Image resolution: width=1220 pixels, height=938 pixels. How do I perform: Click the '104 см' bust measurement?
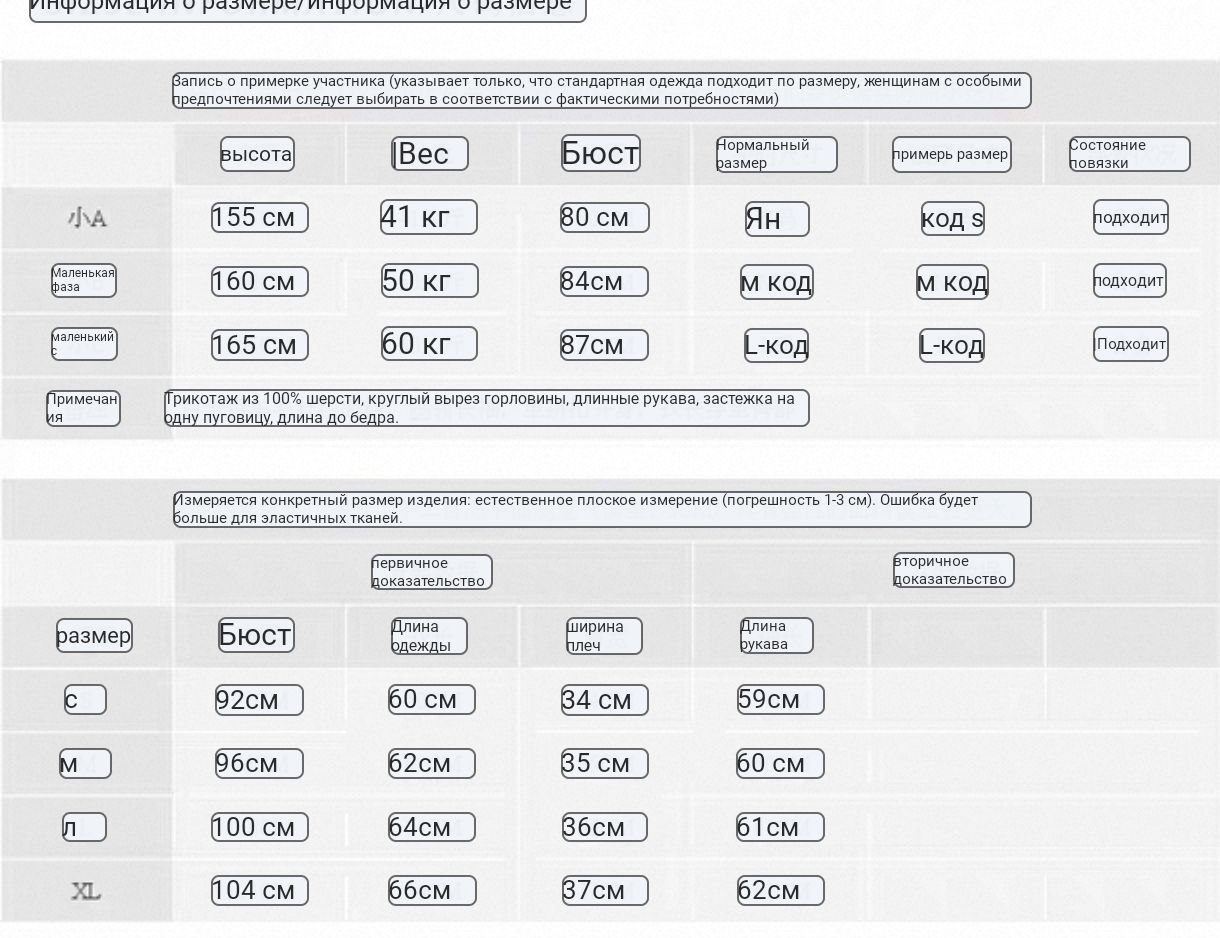[x=259, y=890]
